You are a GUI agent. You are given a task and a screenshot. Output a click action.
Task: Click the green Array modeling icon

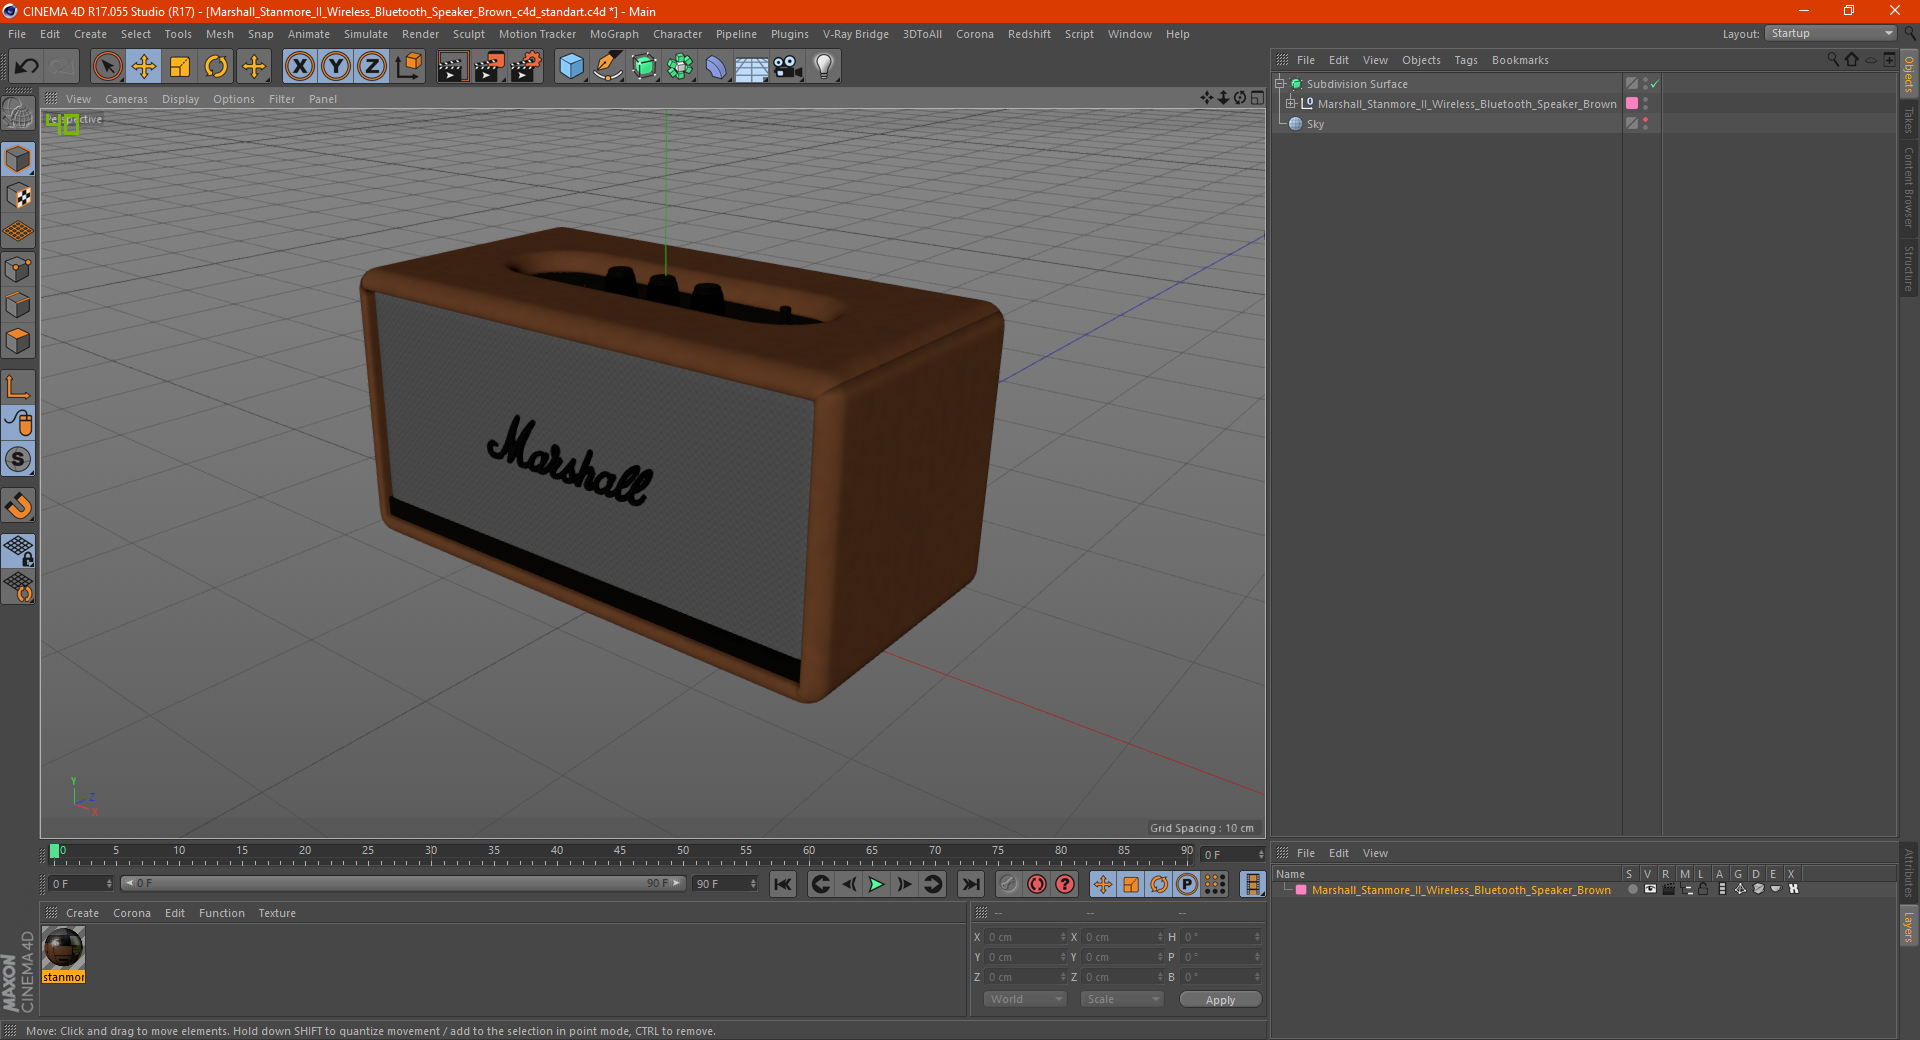point(680,67)
